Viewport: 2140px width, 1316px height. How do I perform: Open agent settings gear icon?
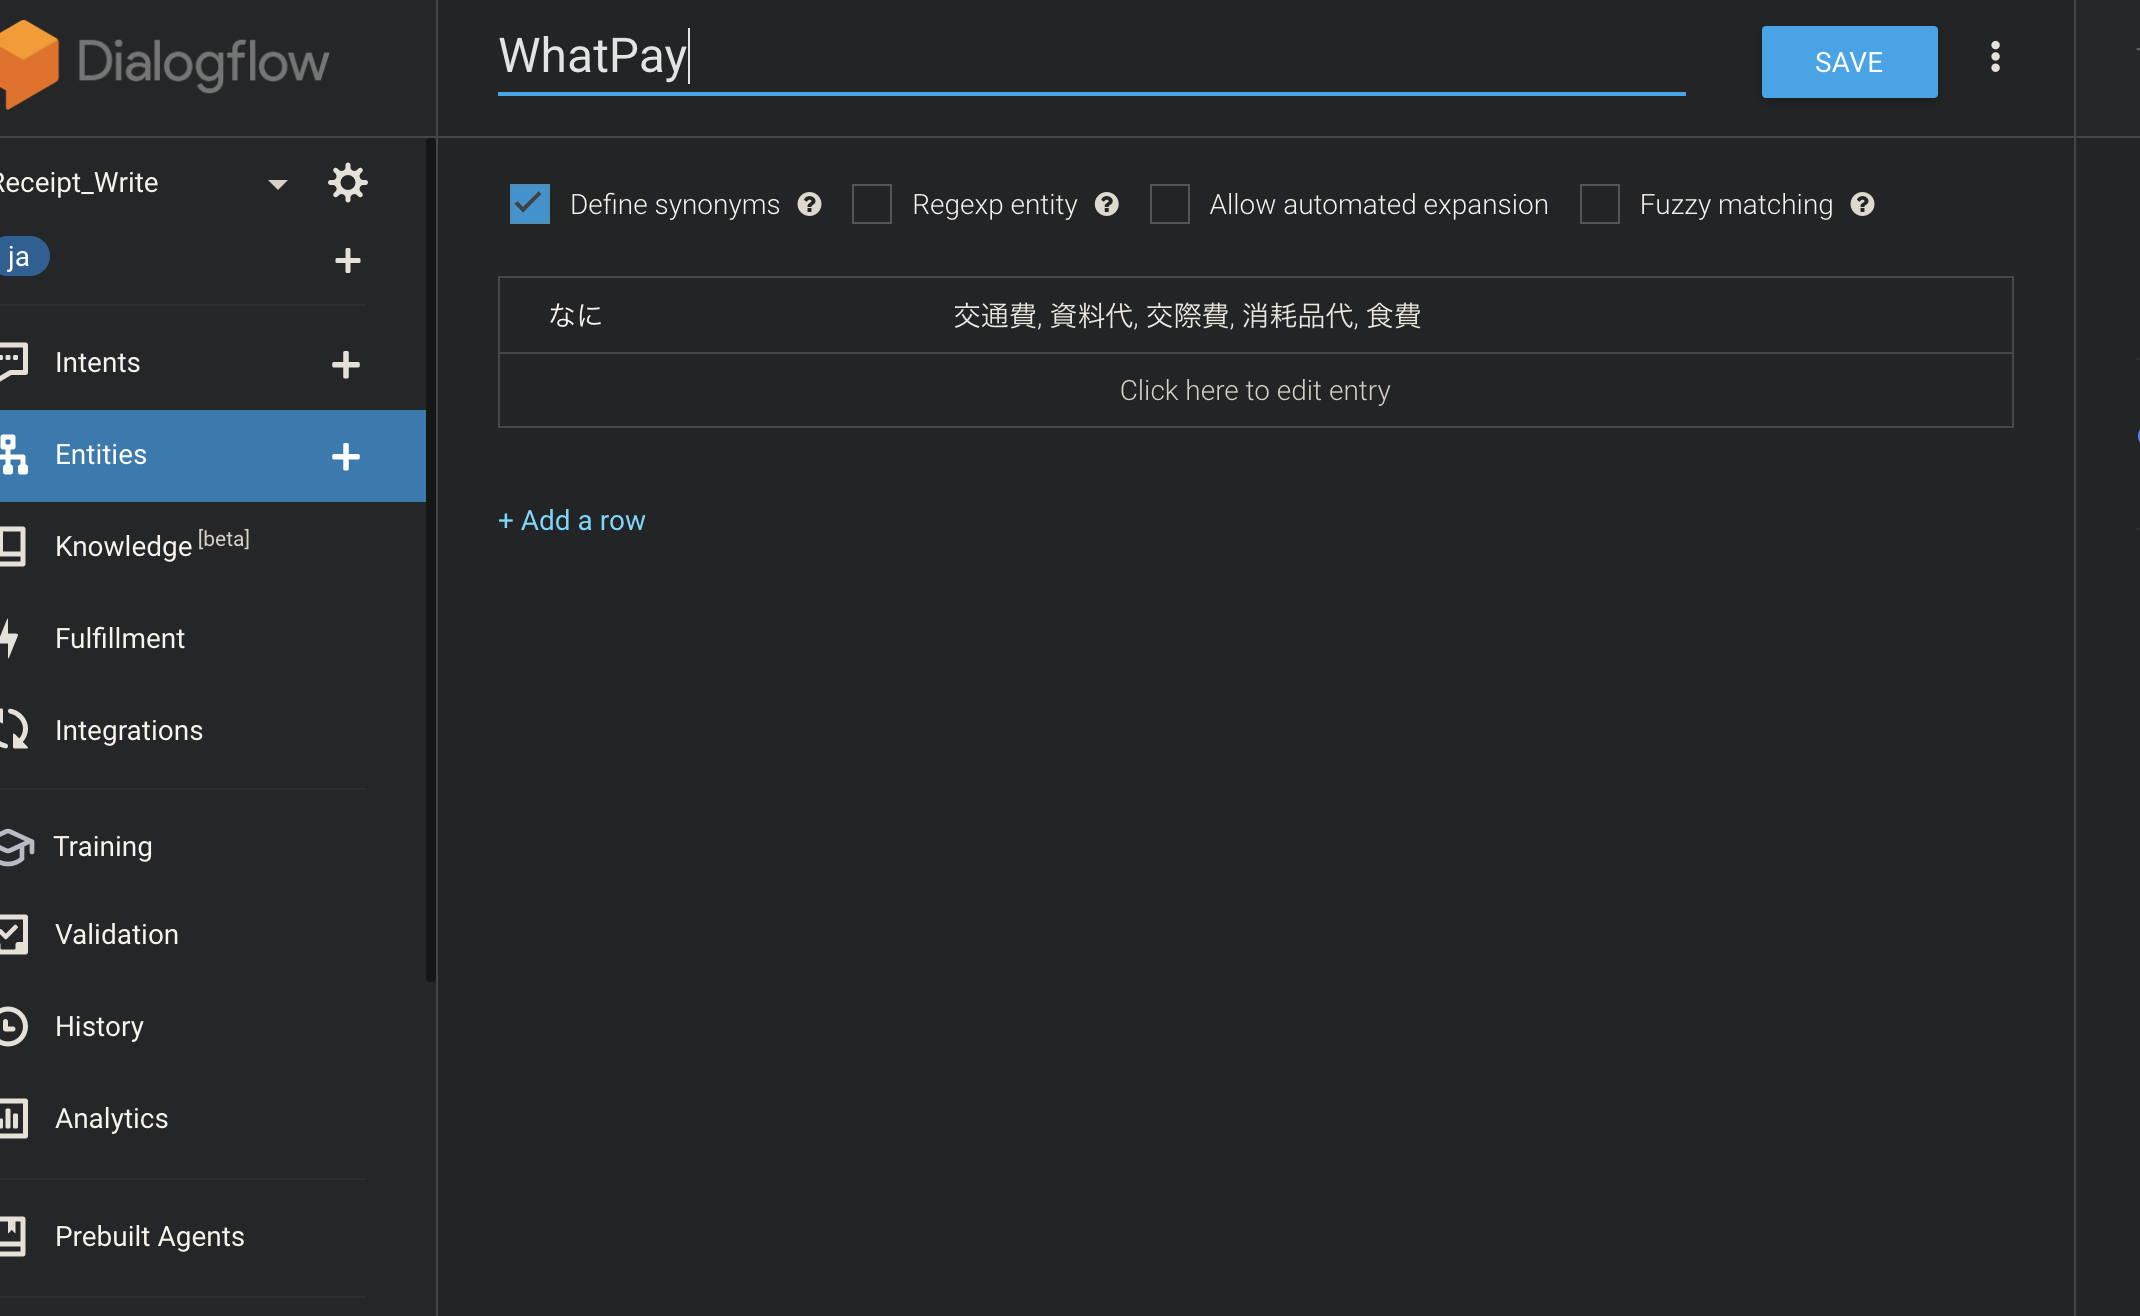(347, 183)
